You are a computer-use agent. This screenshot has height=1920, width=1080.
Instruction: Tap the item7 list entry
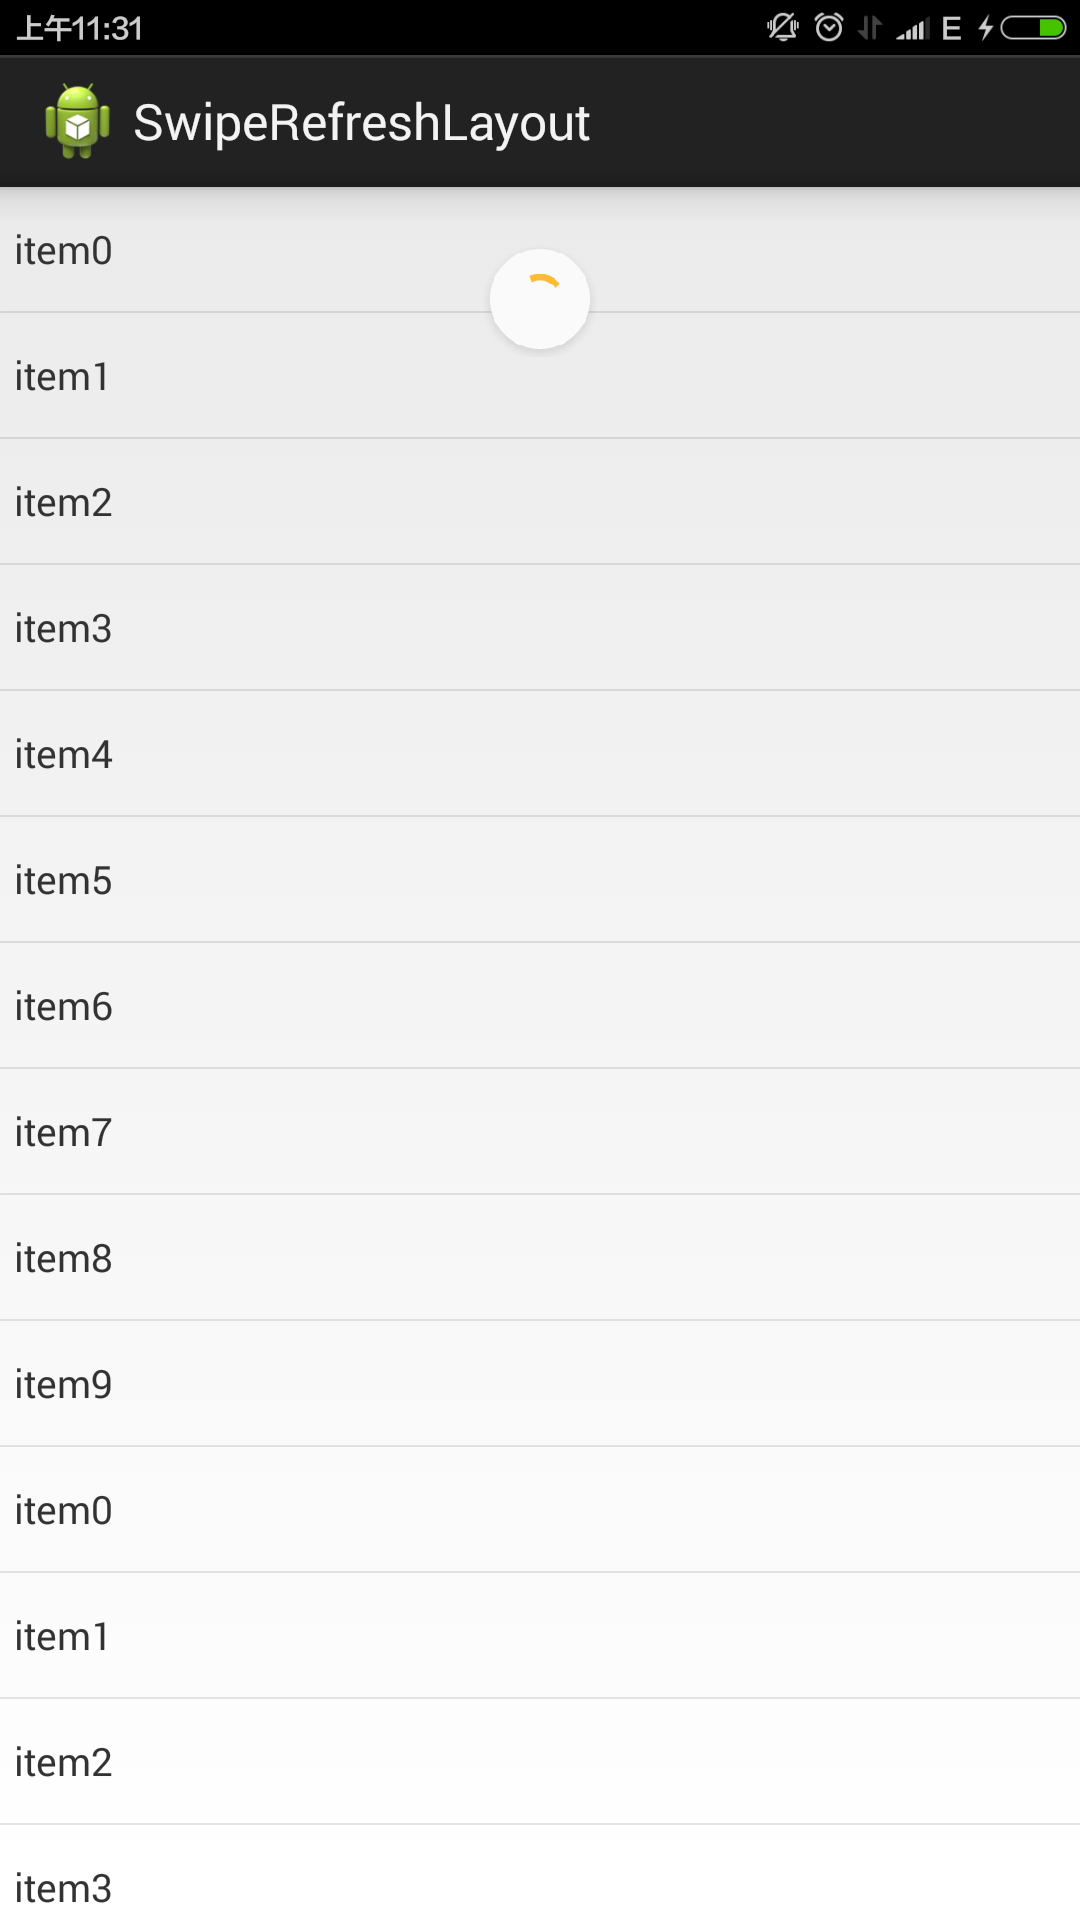[540, 1132]
